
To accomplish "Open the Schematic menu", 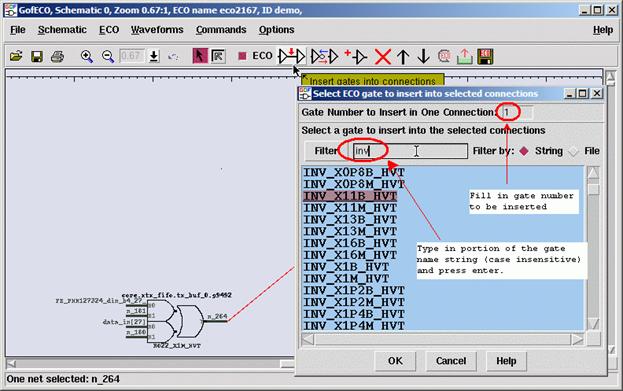I will click(x=62, y=30).
